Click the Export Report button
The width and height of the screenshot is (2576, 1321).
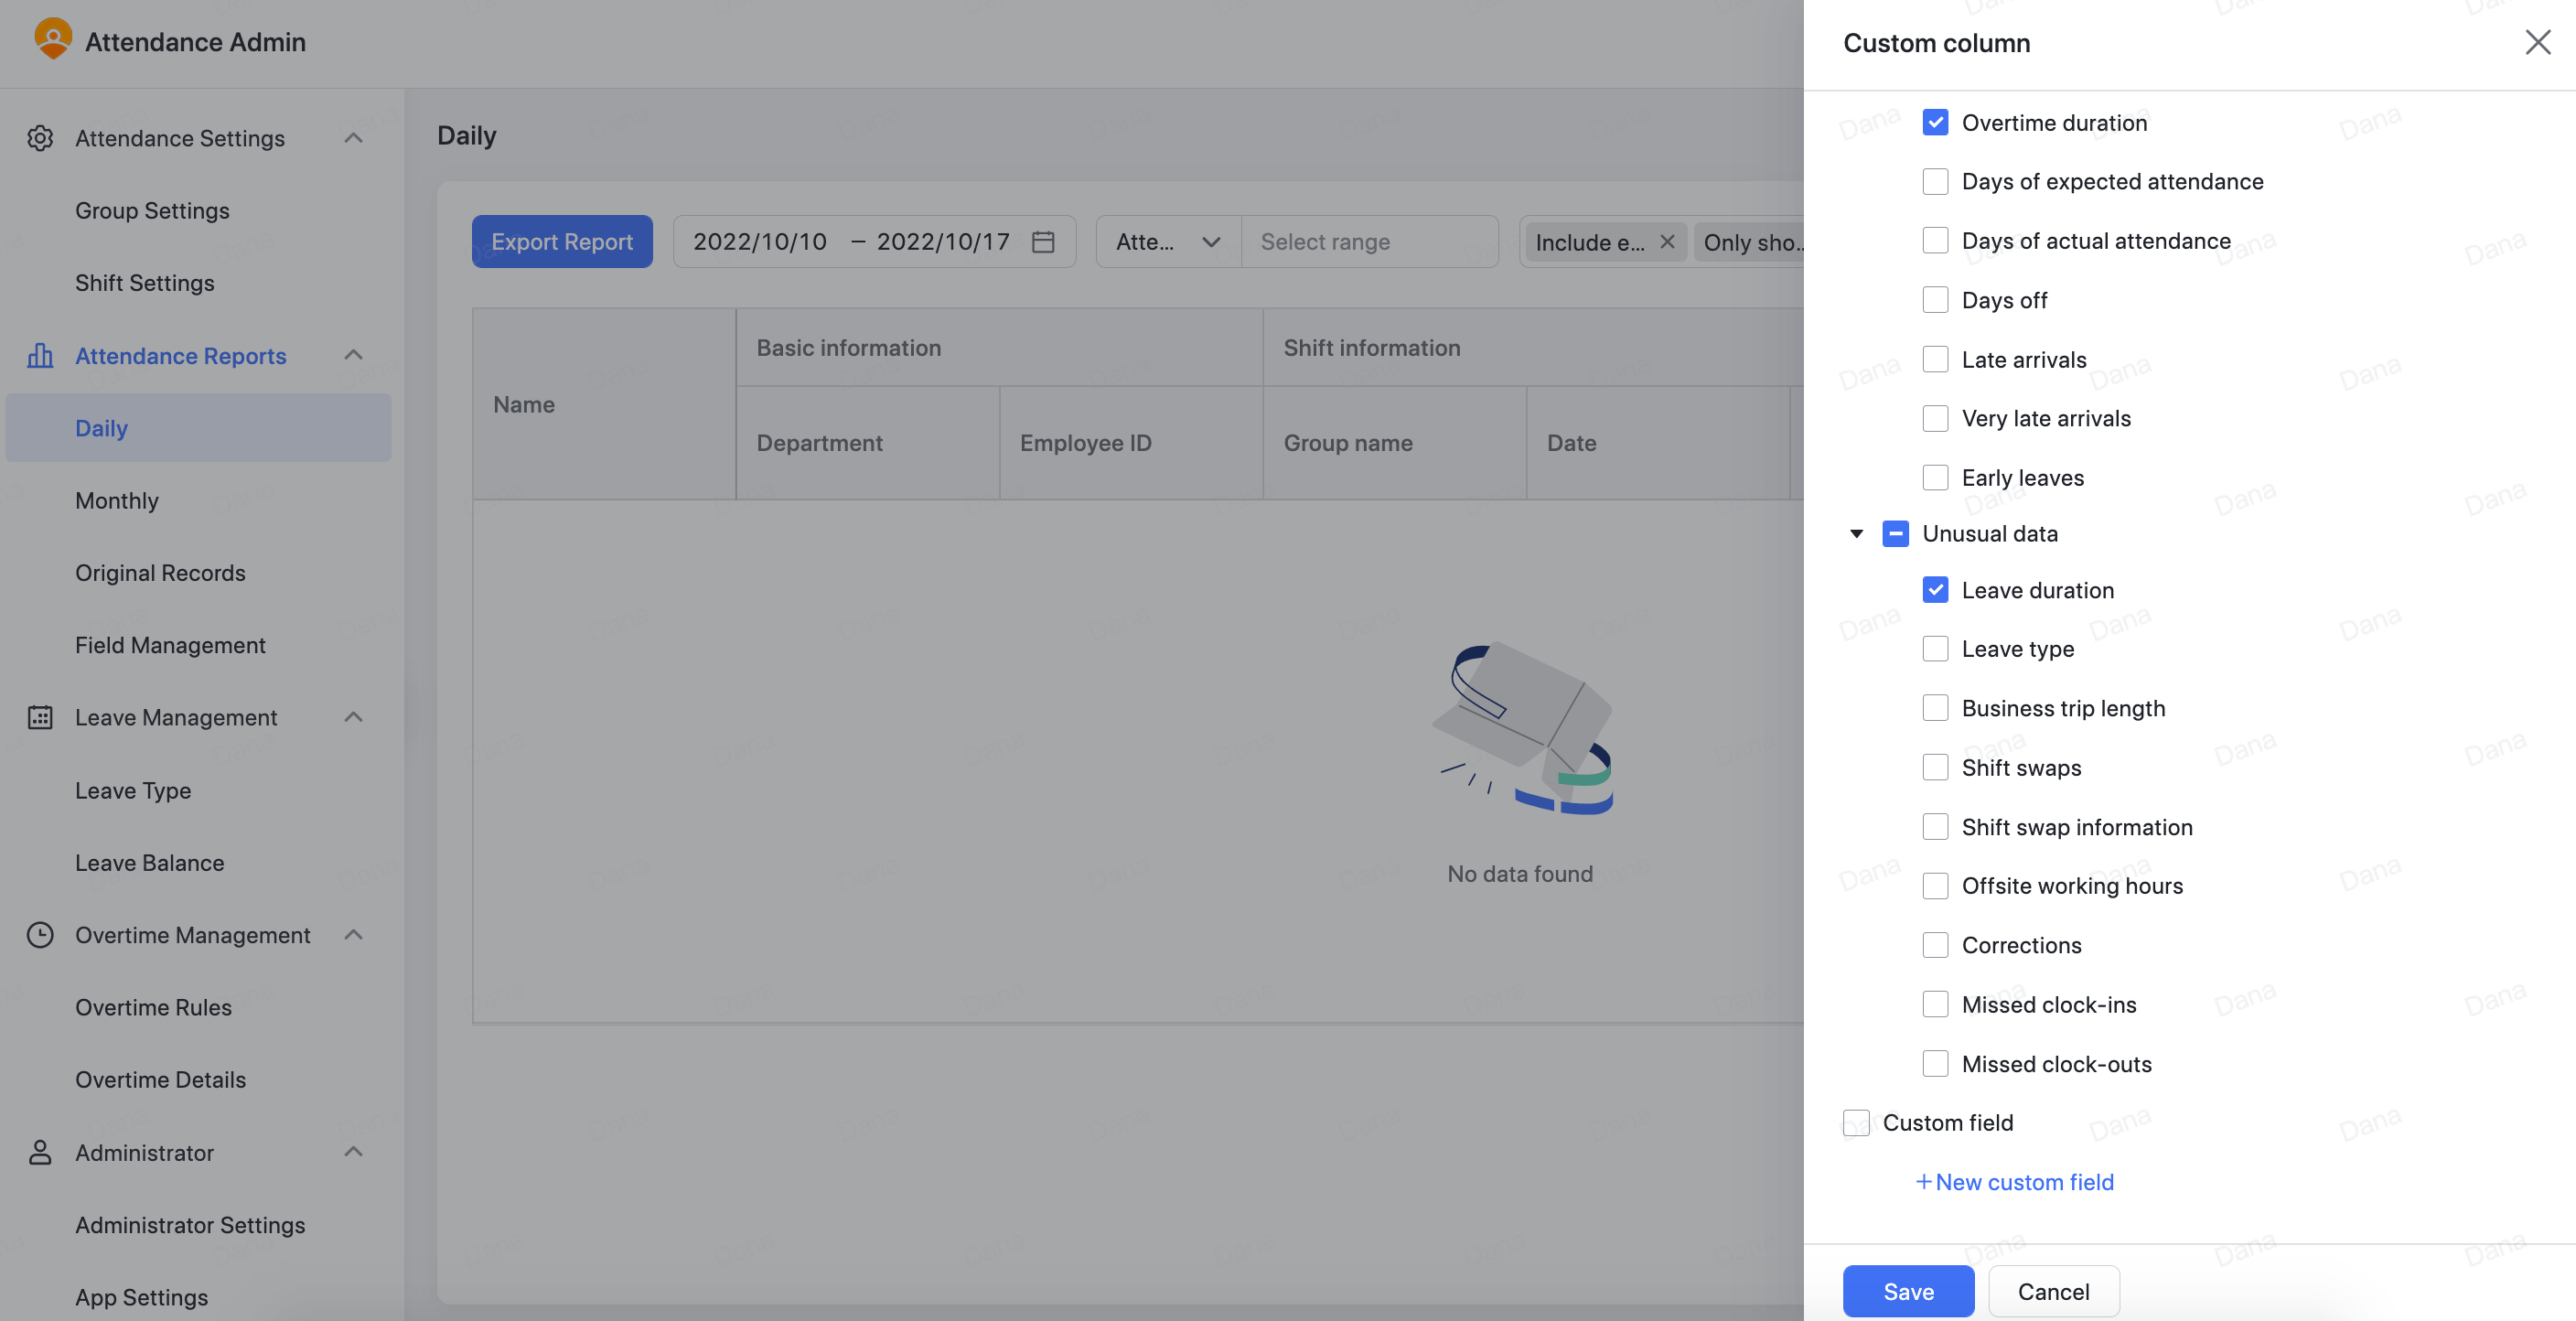(562, 241)
